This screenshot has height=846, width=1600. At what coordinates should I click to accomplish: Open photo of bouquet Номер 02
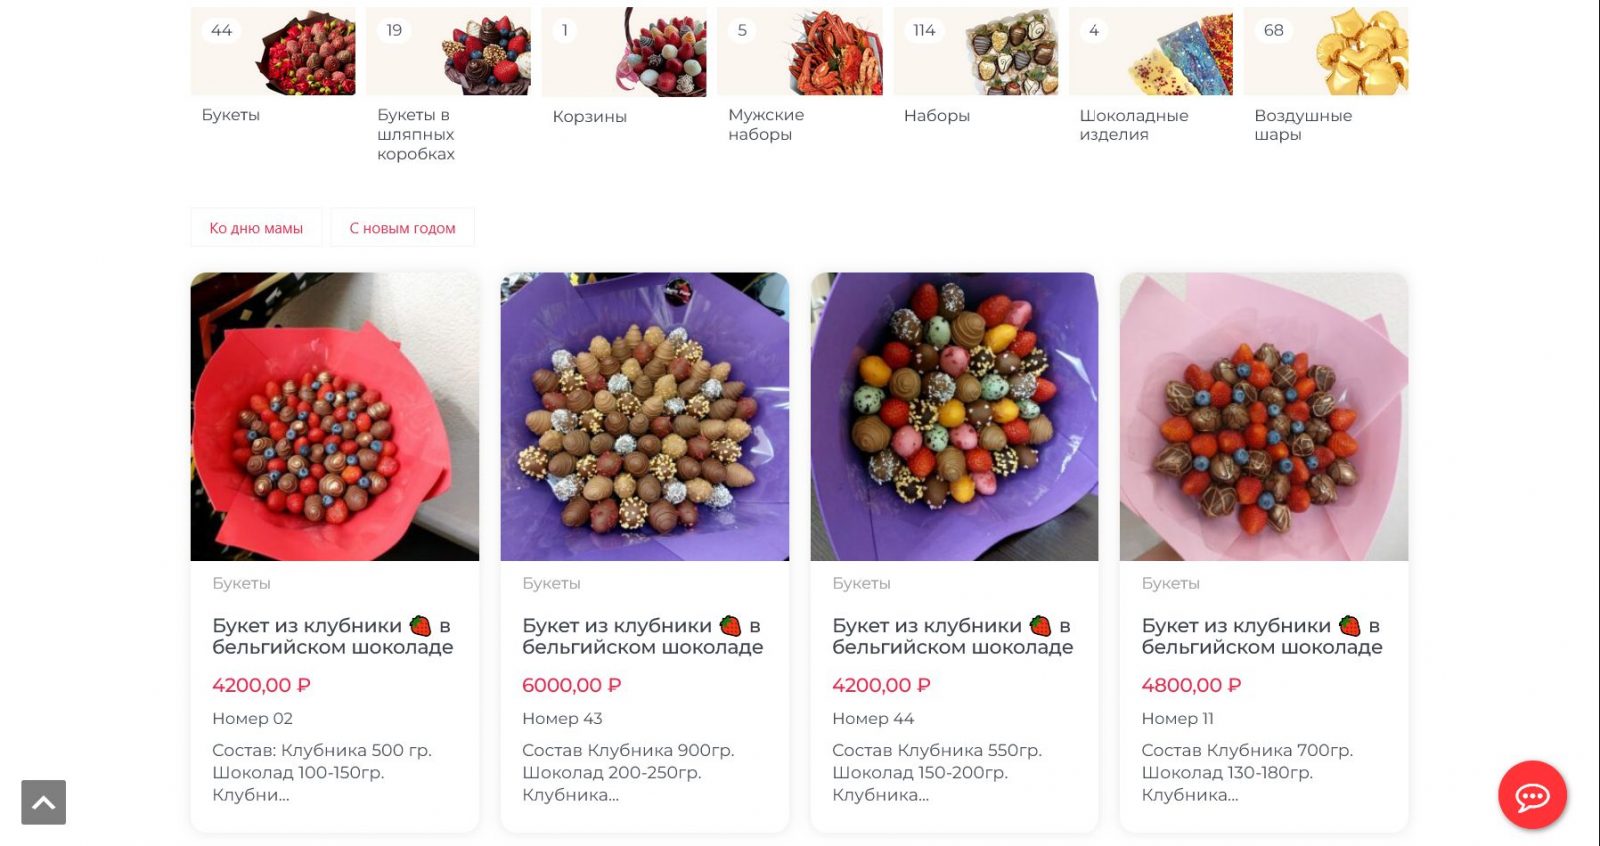point(335,417)
